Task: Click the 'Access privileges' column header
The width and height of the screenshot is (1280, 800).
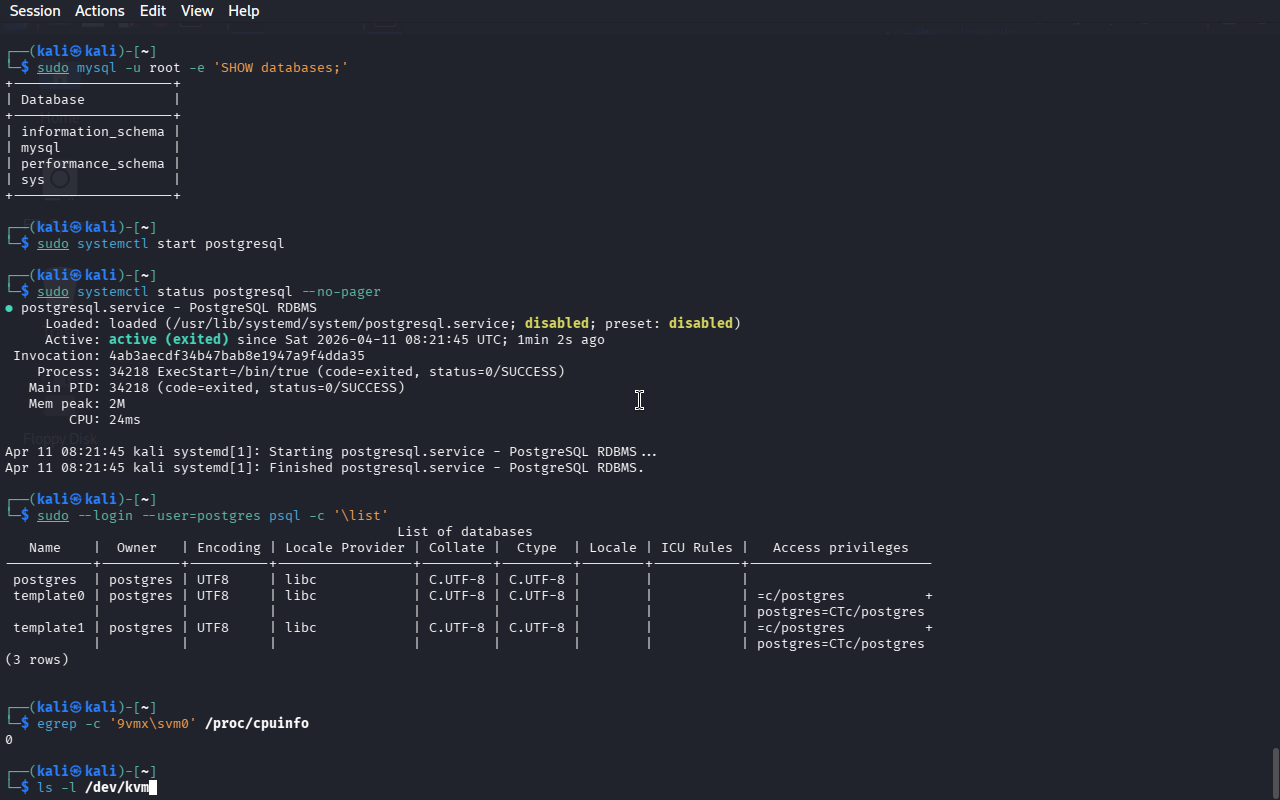Action: pos(840,548)
